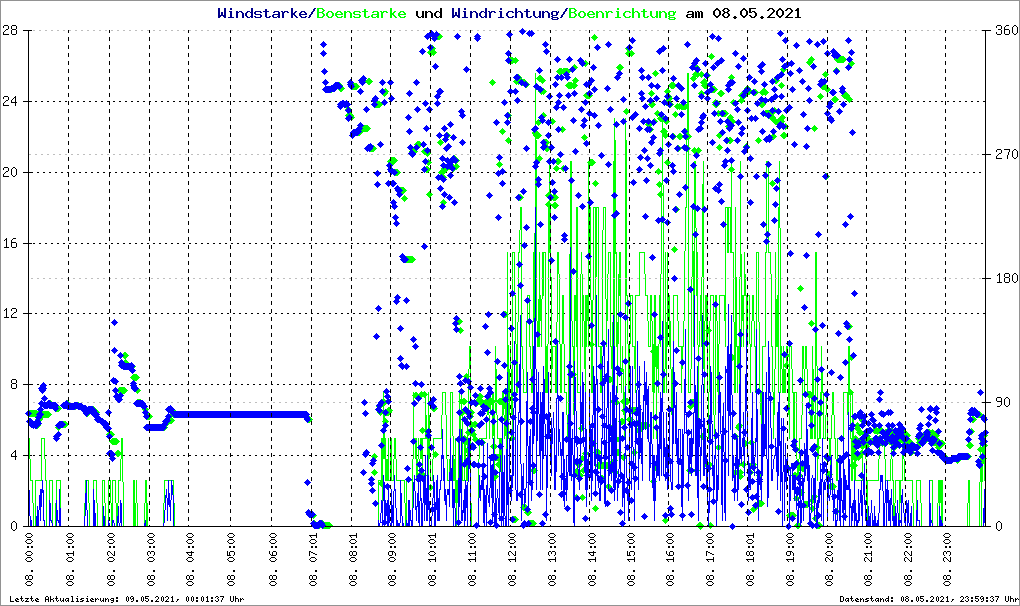Click the green "Boenstarke" title word

pos(354,13)
